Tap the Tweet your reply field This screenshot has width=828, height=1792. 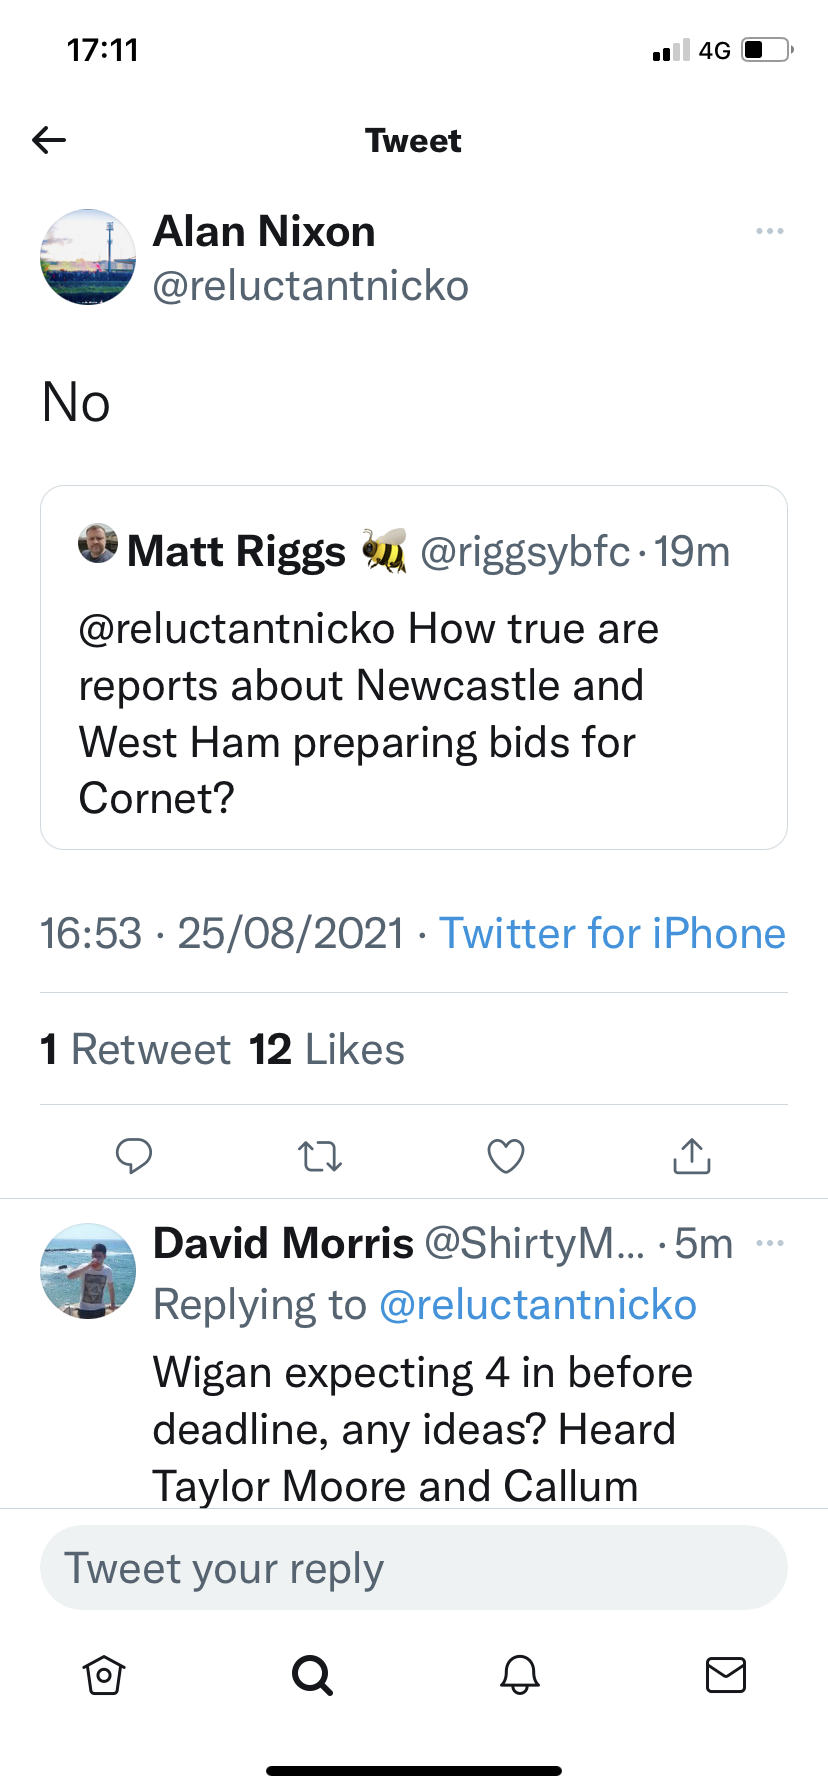pyautogui.click(x=414, y=1568)
